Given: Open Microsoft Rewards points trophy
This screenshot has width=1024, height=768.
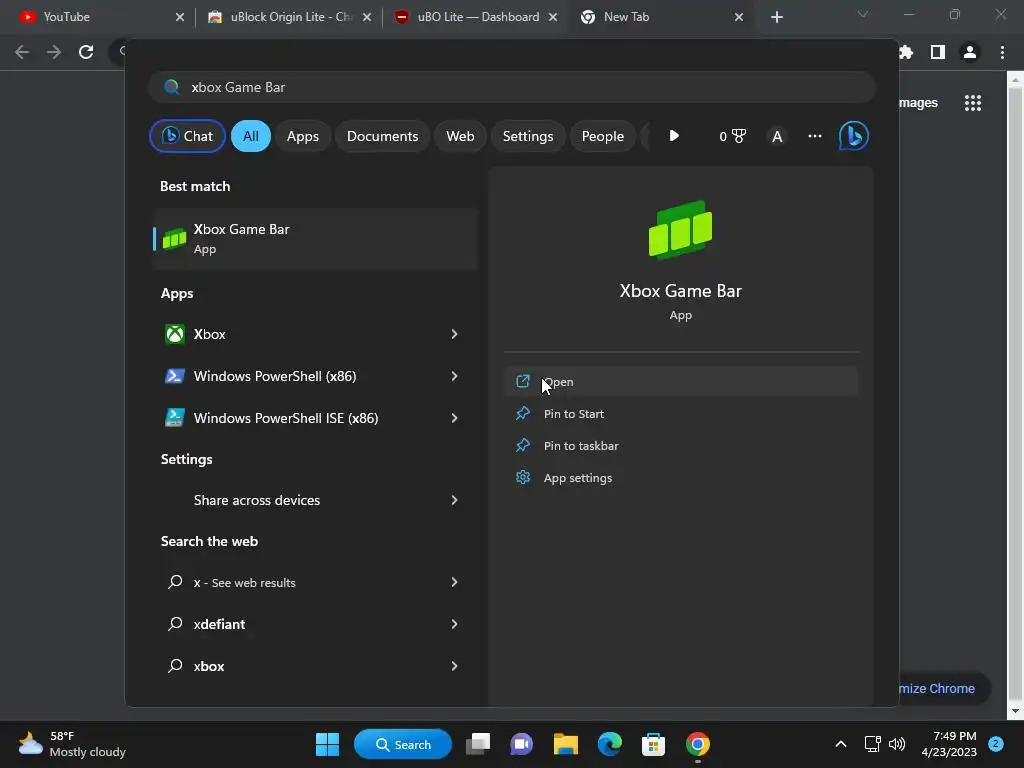Looking at the screenshot, I should (732, 136).
